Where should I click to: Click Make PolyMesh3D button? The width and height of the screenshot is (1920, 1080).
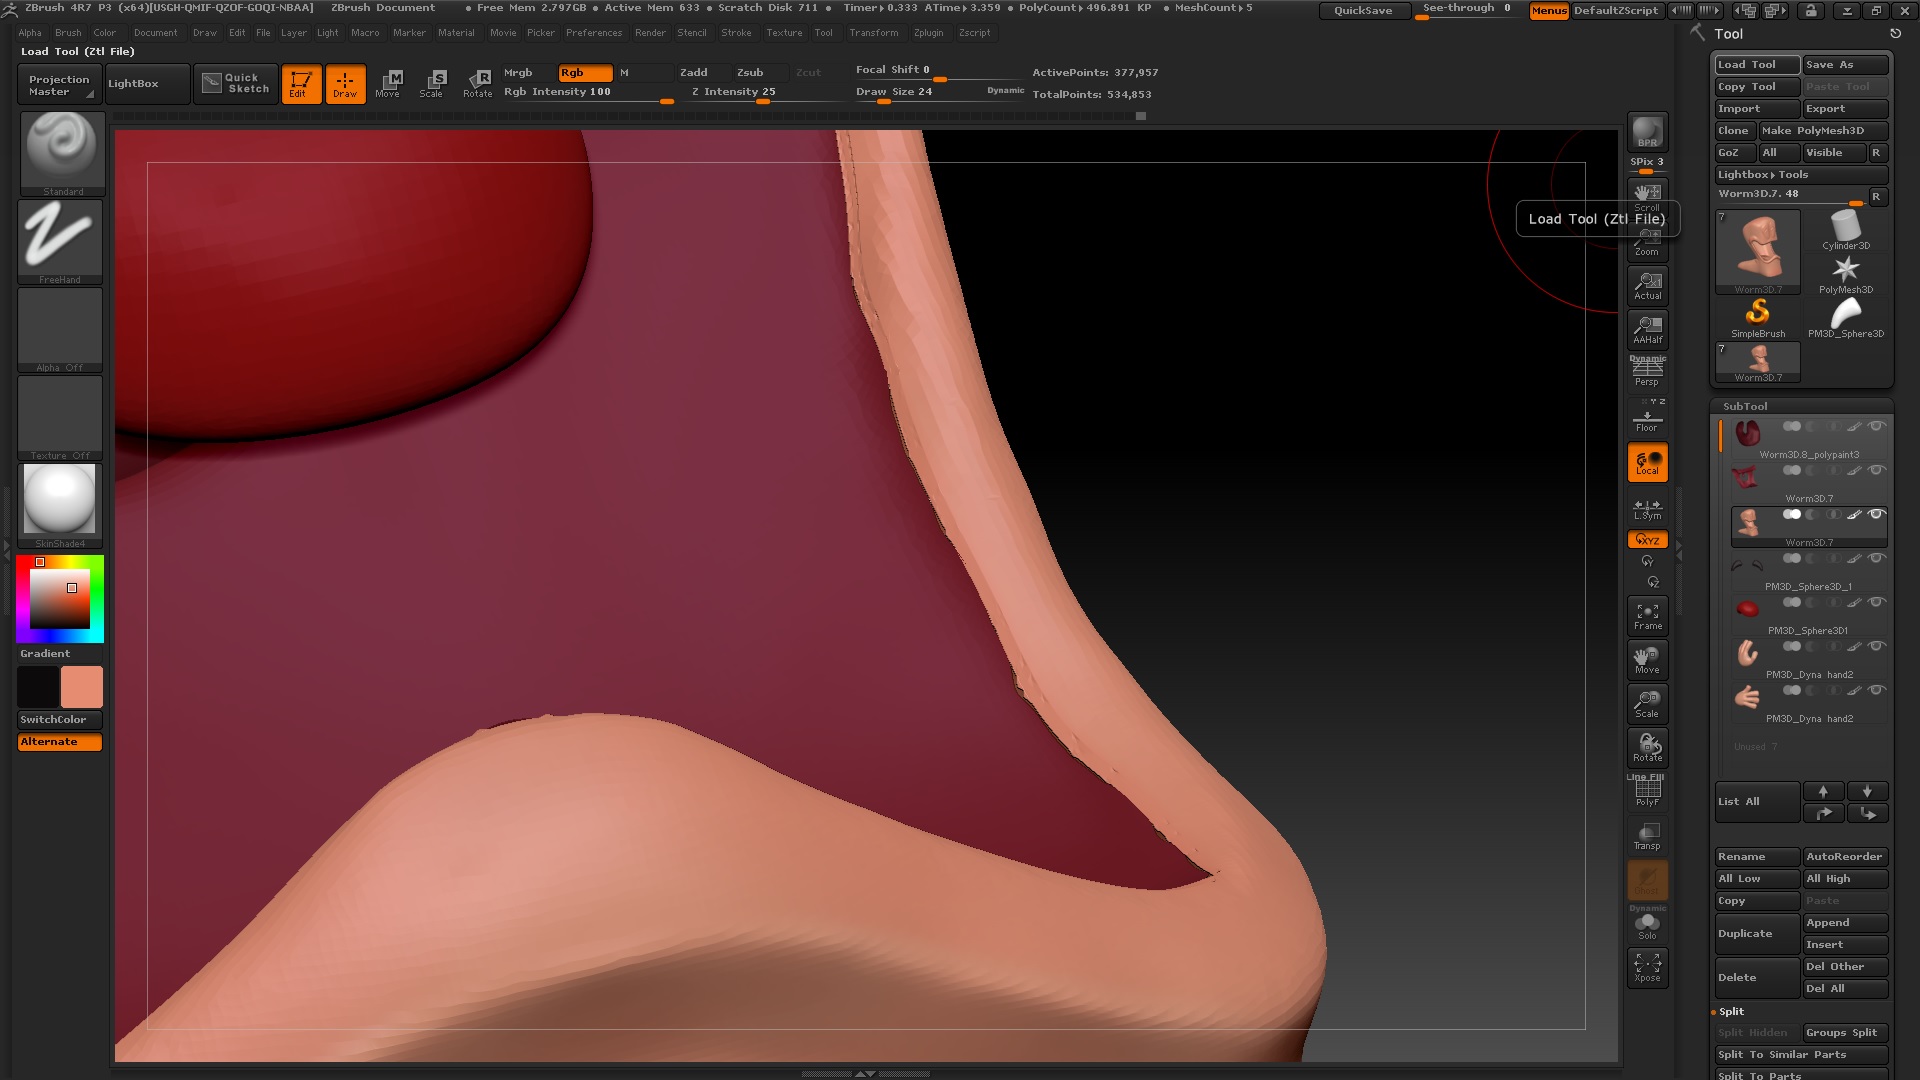[x=1823, y=131]
